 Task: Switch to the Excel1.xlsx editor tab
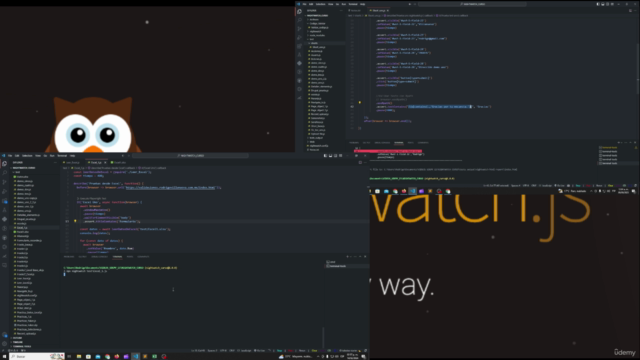[119, 162]
